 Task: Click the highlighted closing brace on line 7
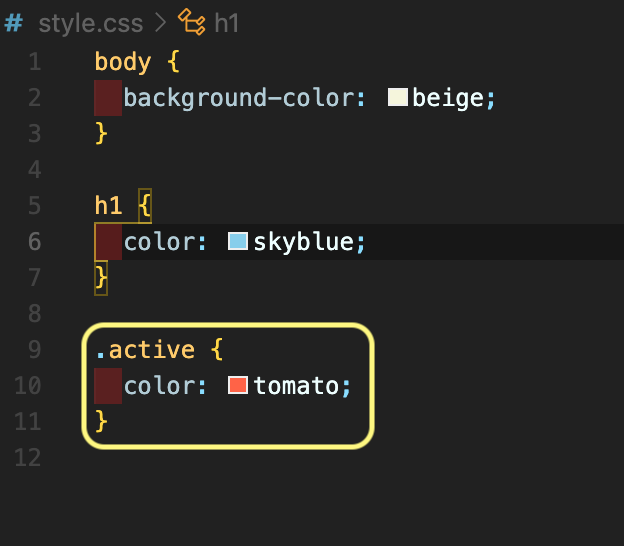[x=101, y=278]
